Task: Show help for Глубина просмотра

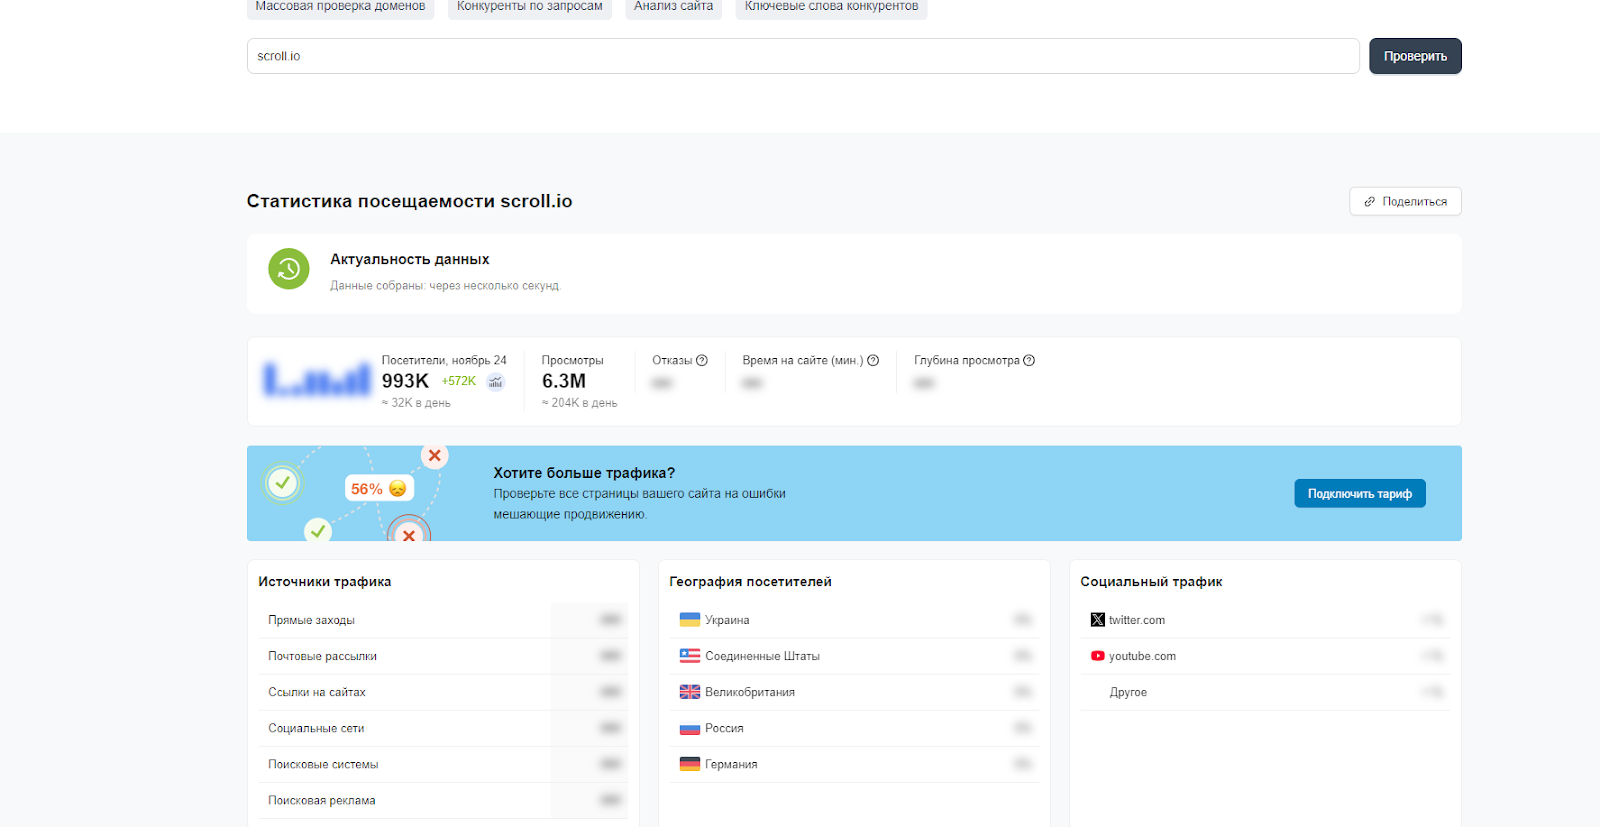Action: 1029,360
